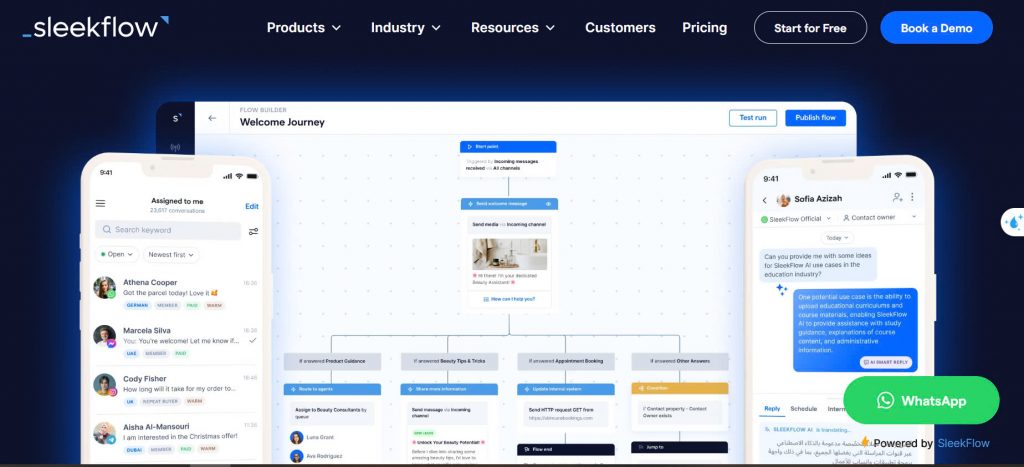Click the AI sparkle icon beside the reply

[781, 289]
